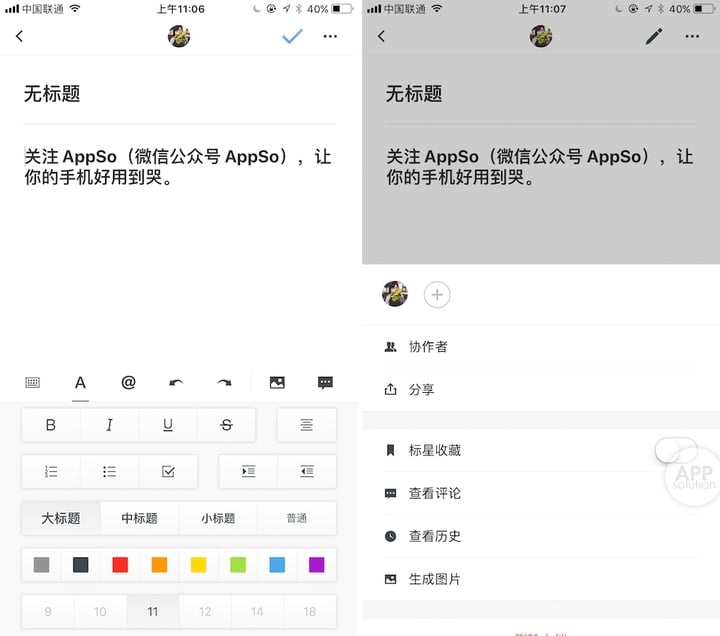Add a collaborator with plus button
Image resolution: width=720 pixels, height=636 pixels.
coord(437,294)
